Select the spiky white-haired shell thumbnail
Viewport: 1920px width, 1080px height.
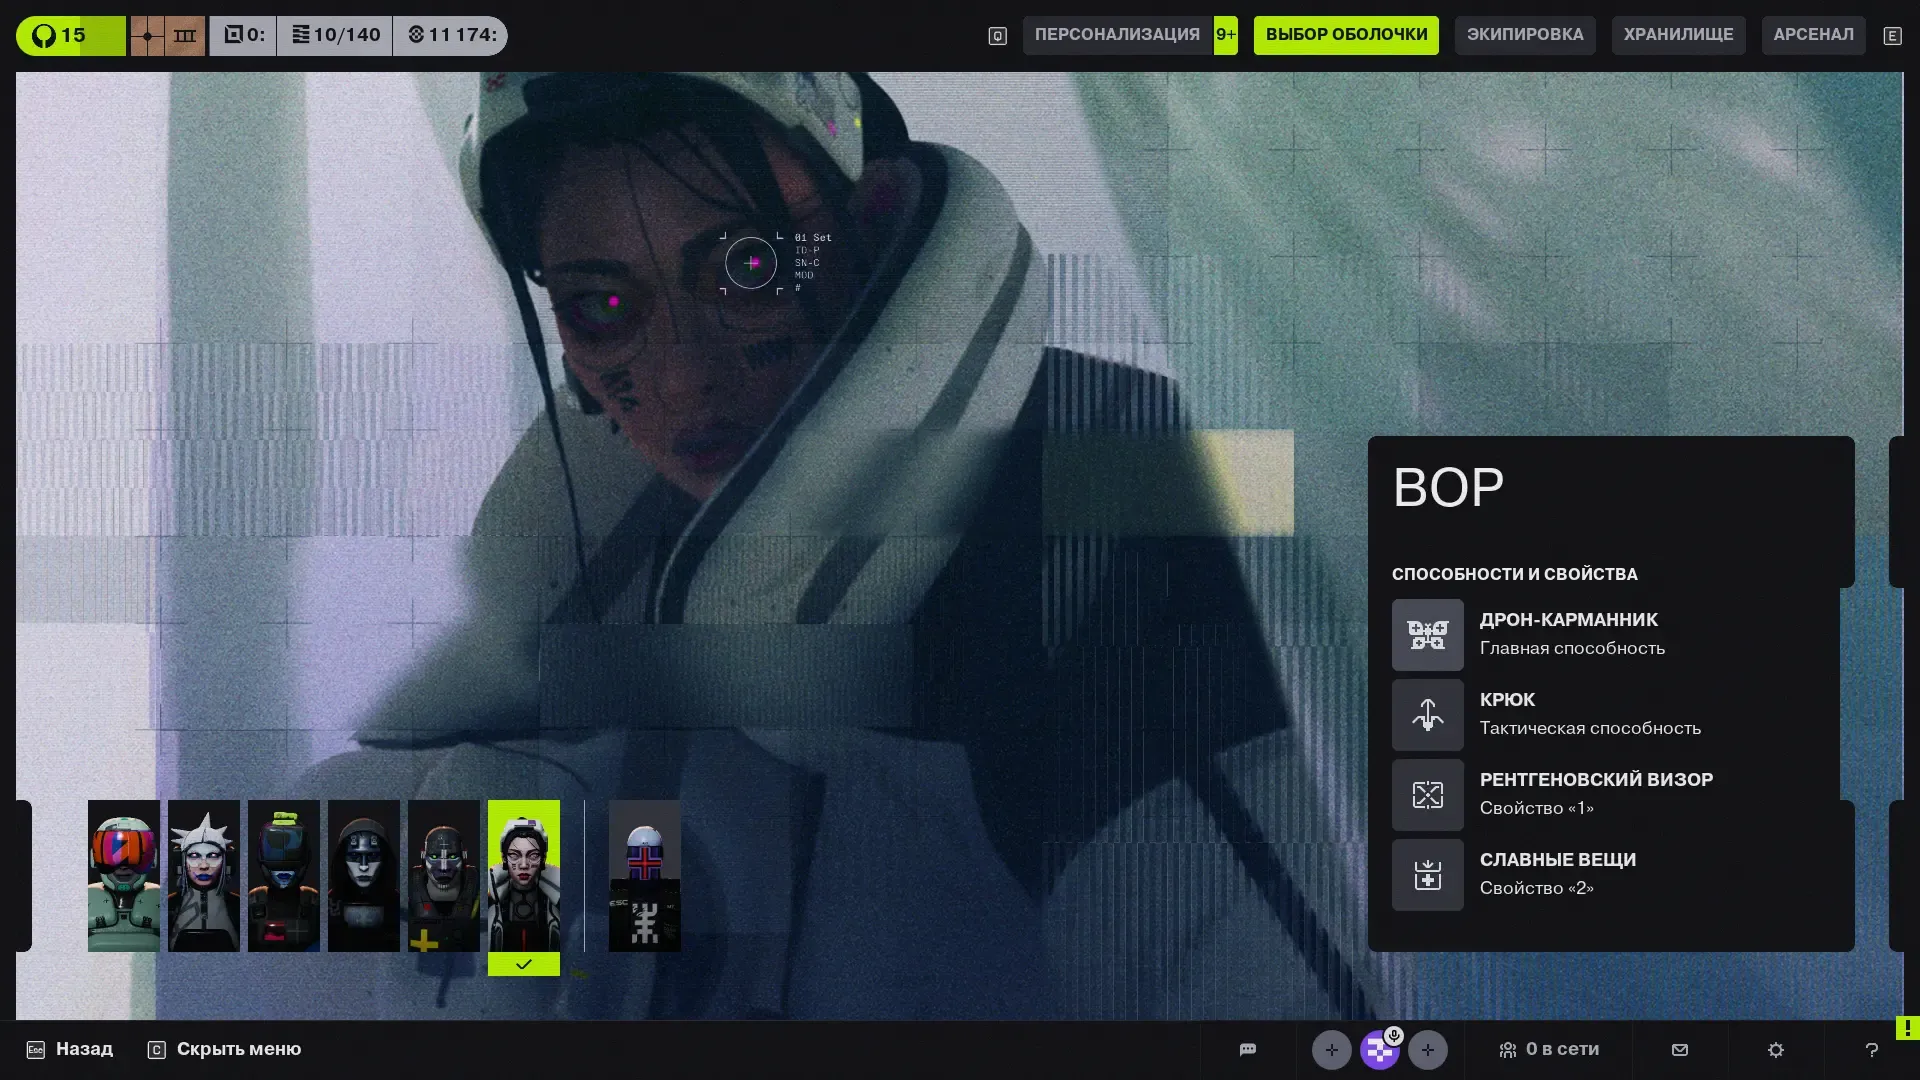204,875
